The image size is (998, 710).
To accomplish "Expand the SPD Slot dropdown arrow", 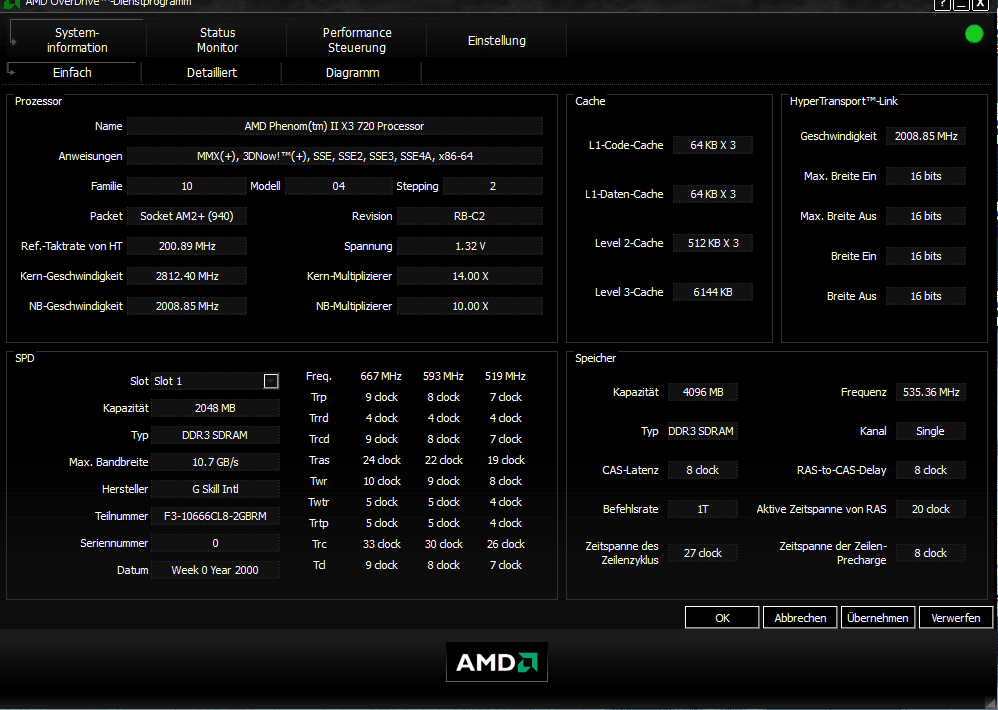I will coord(271,381).
